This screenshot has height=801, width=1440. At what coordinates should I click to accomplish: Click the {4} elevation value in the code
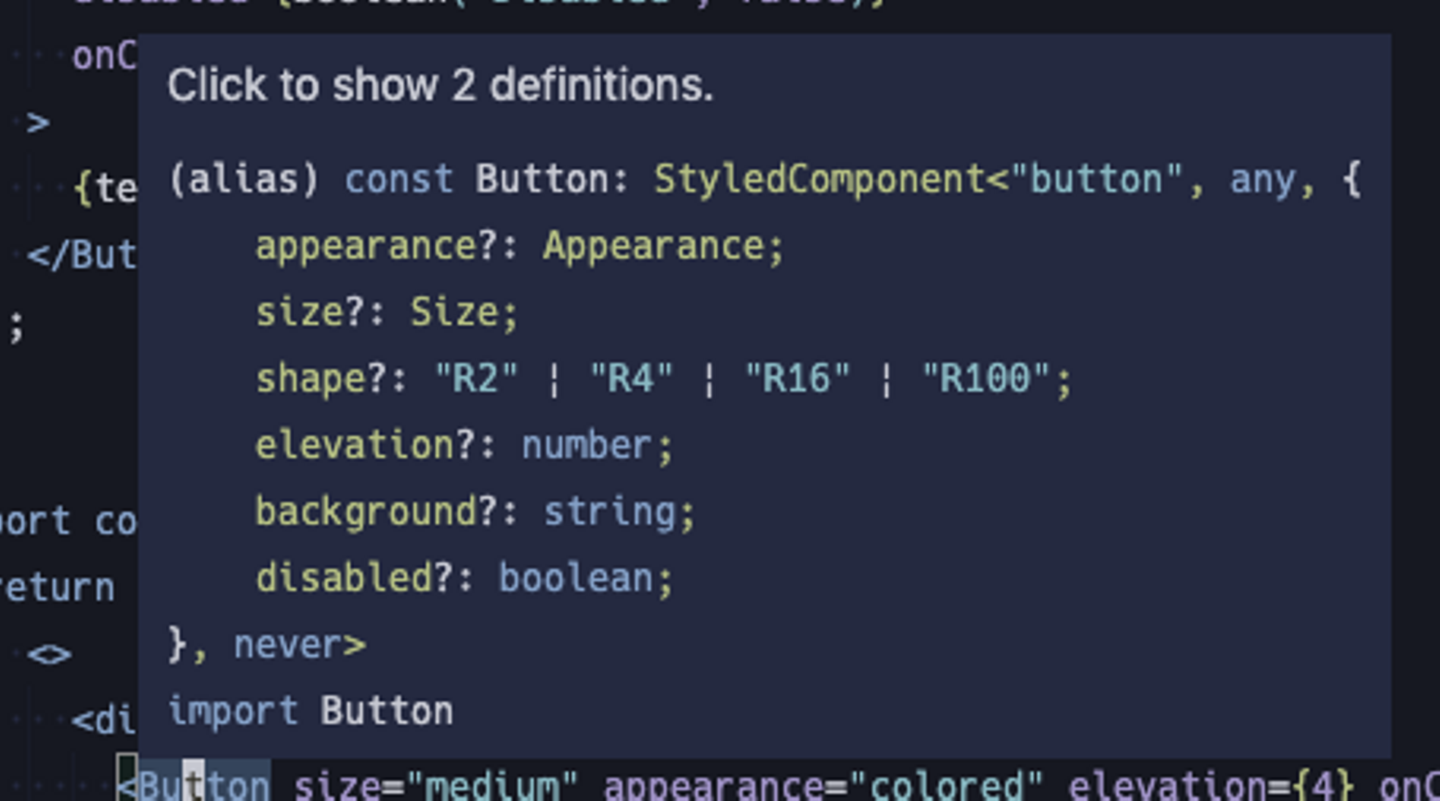coord(1322,786)
